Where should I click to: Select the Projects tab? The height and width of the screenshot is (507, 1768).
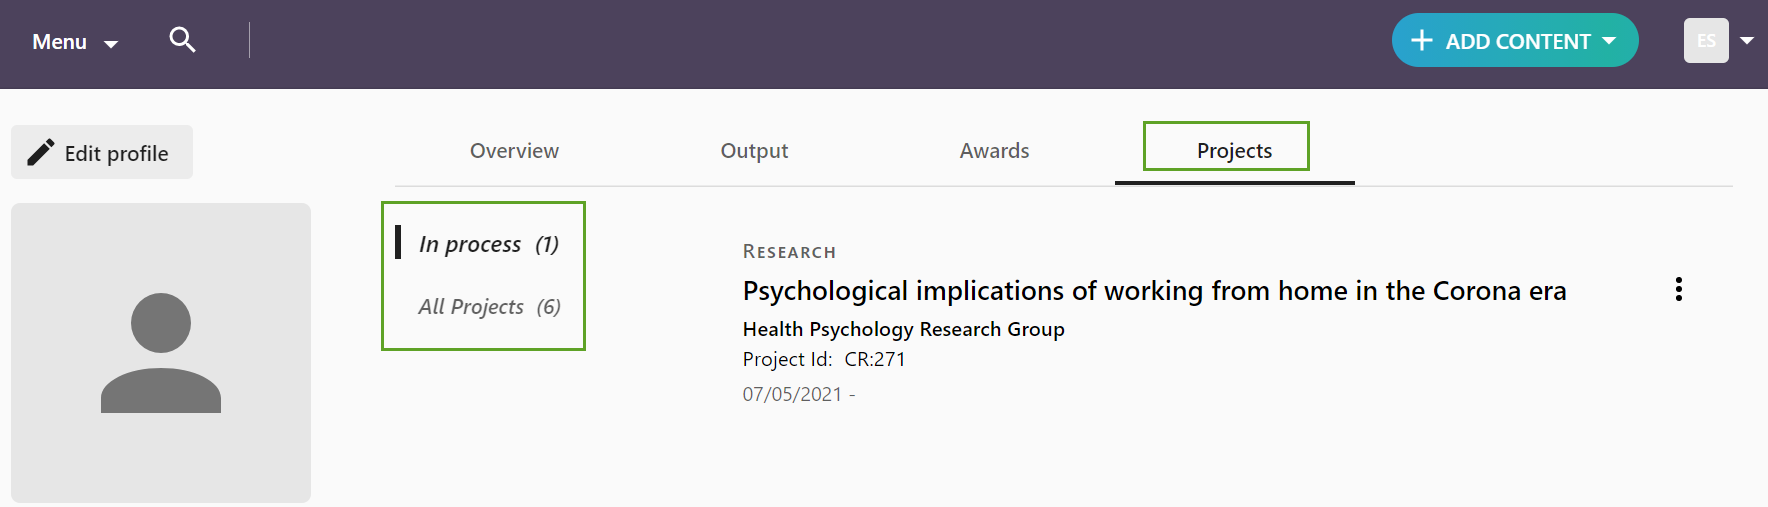1234,151
